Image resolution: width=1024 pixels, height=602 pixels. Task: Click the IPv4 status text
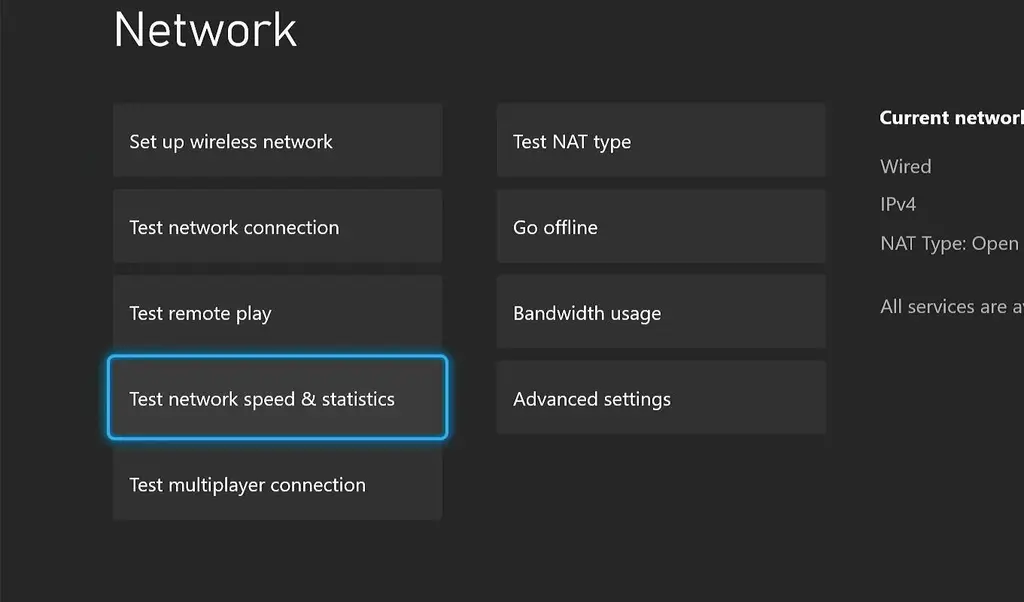click(898, 204)
